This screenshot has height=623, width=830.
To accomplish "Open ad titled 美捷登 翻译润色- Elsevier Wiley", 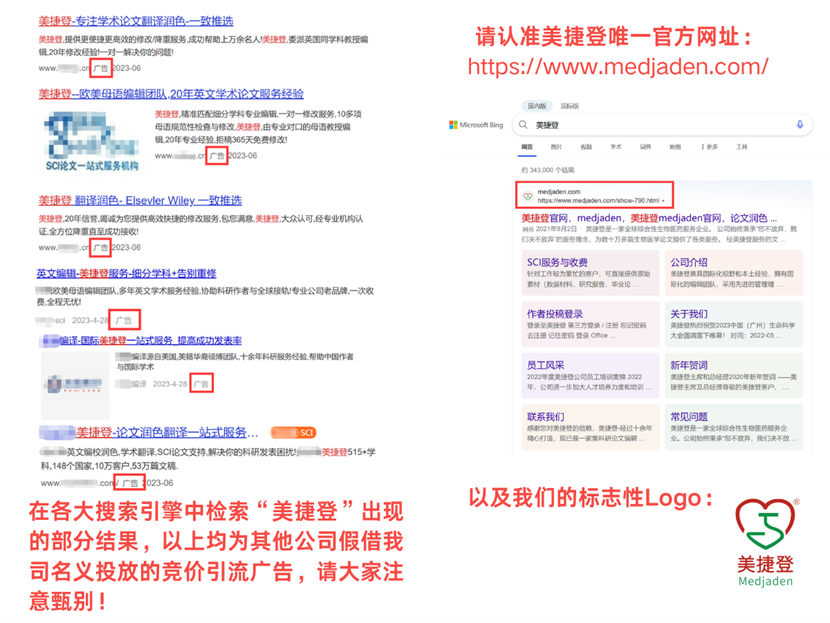I will 140,201.
